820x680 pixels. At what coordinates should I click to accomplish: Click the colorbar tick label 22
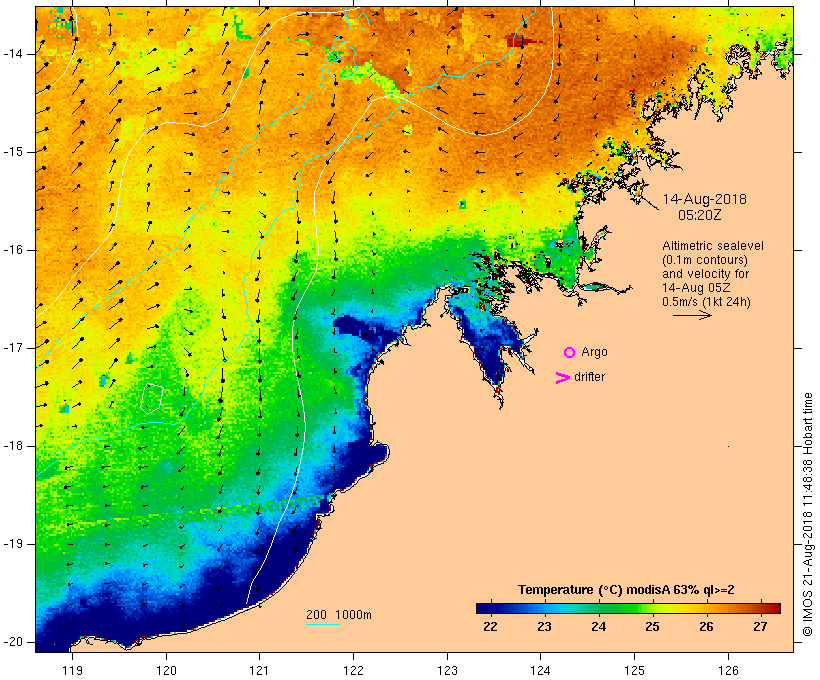click(x=490, y=626)
